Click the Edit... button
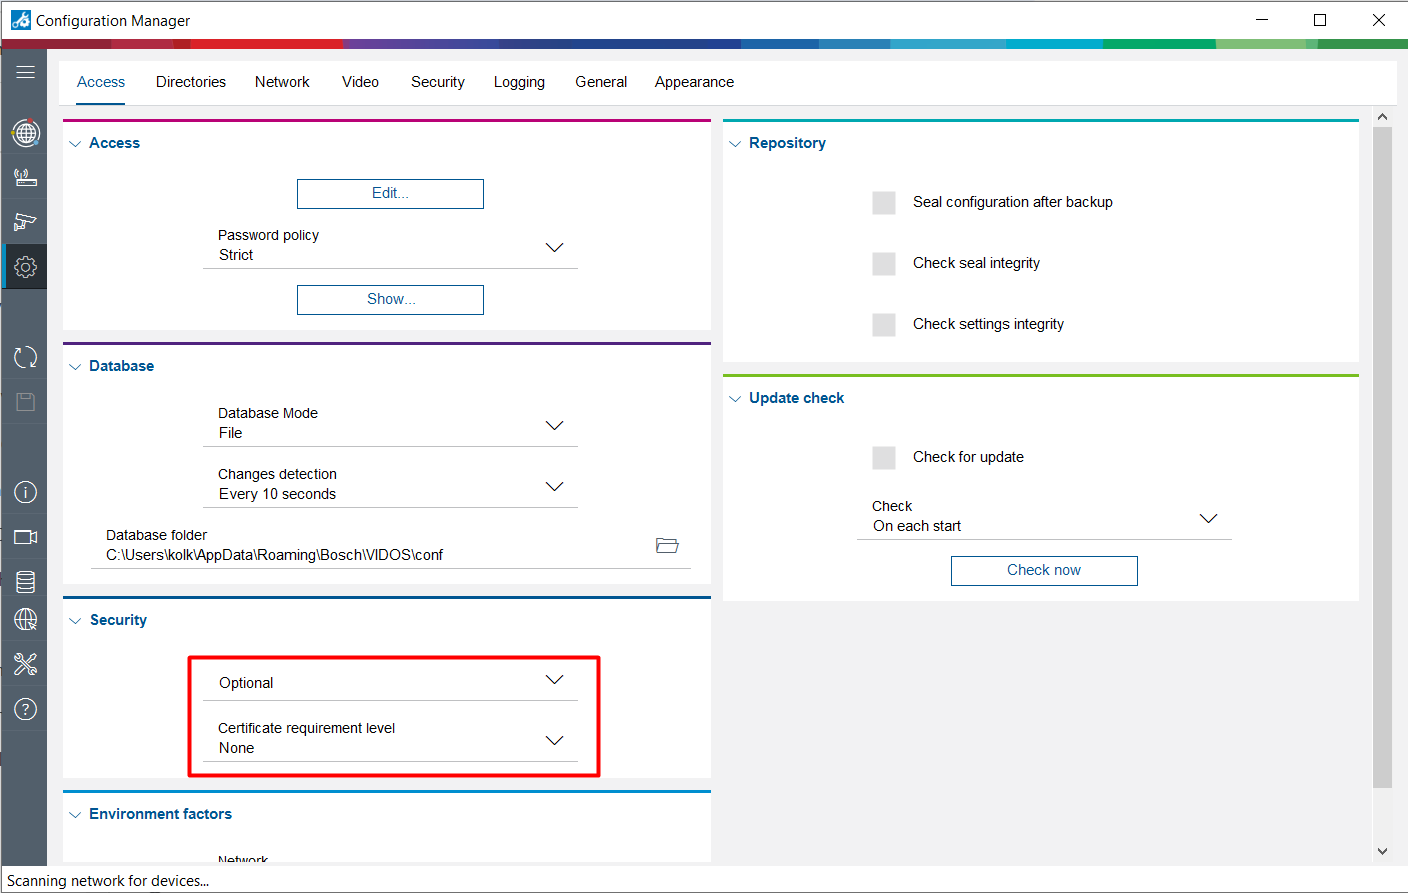This screenshot has width=1408, height=893. [x=390, y=194]
